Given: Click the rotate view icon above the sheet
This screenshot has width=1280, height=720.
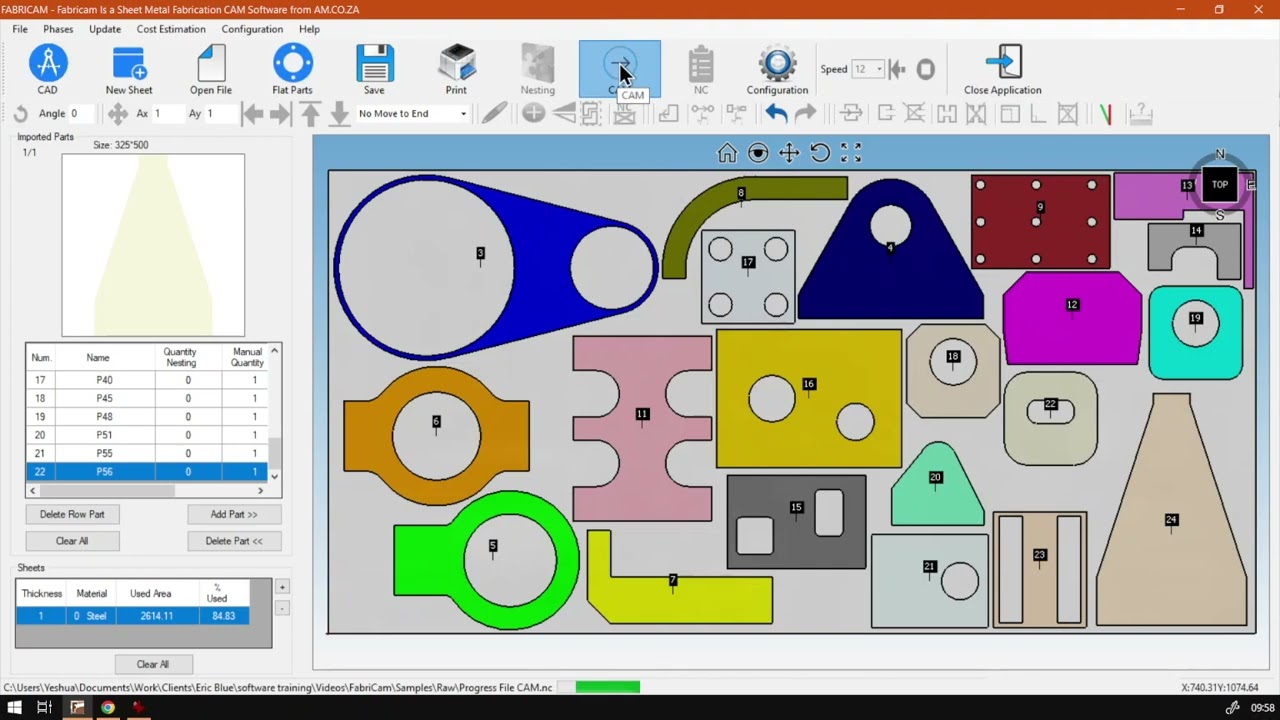Looking at the screenshot, I should pyautogui.click(x=820, y=153).
